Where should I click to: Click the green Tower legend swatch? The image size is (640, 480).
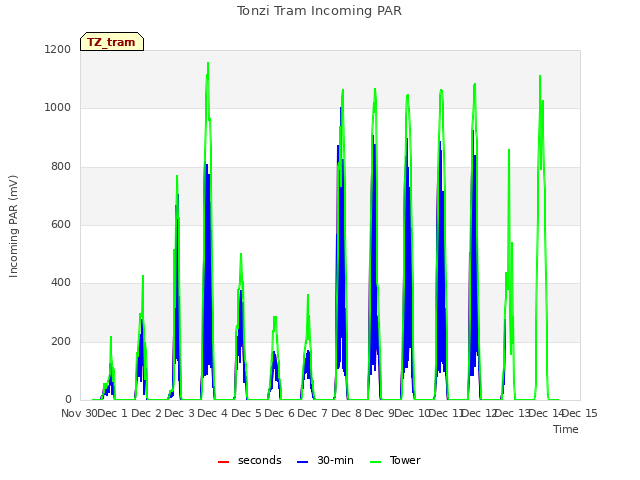pyautogui.click(x=376, y=462)
